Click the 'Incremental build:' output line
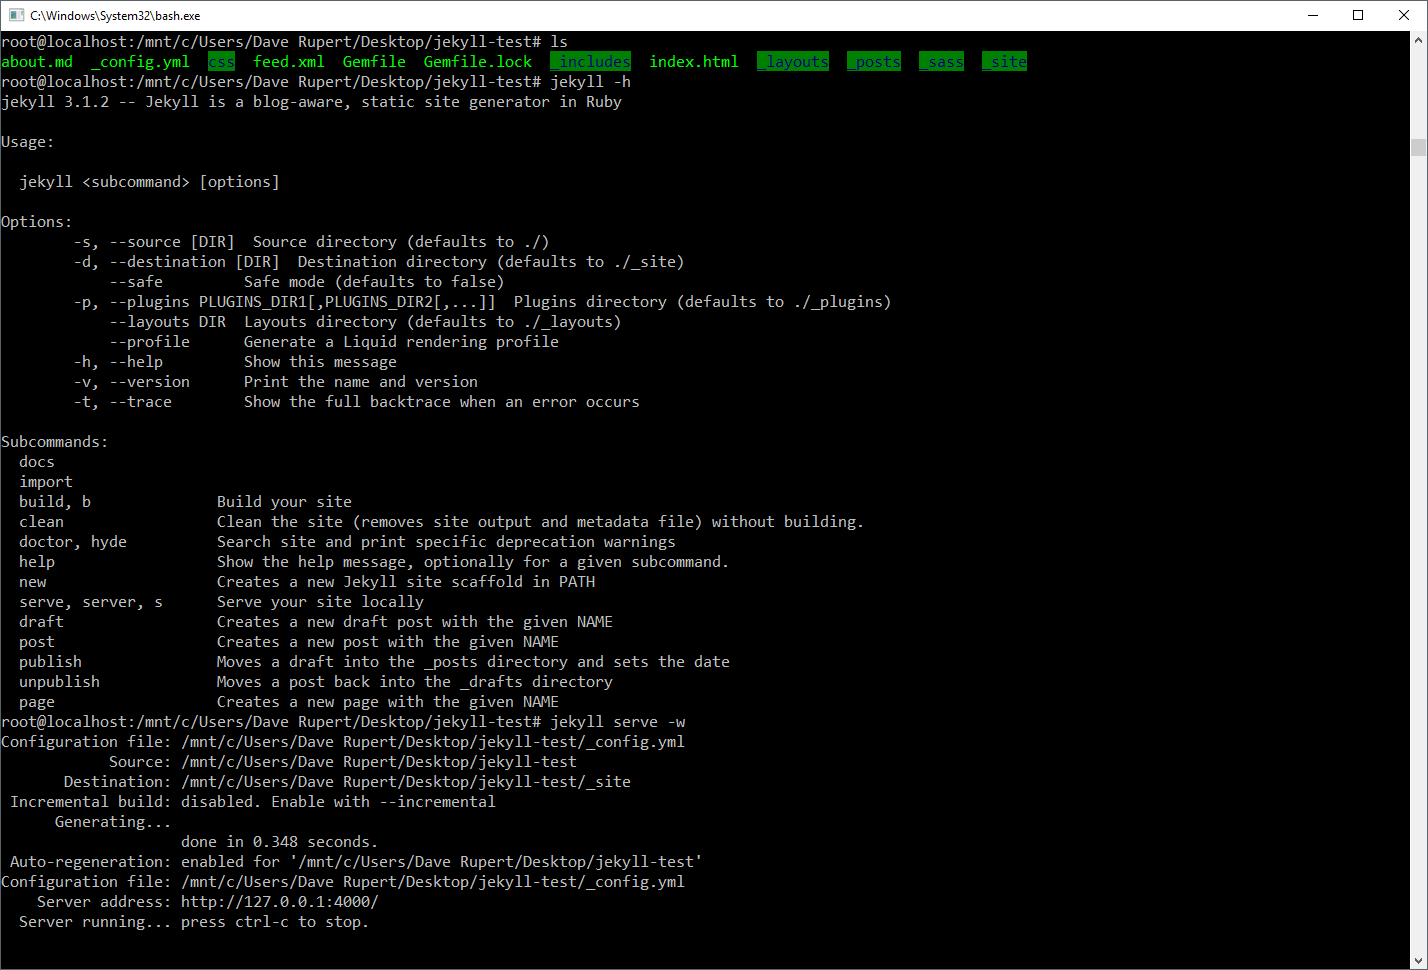 point(253,802)
